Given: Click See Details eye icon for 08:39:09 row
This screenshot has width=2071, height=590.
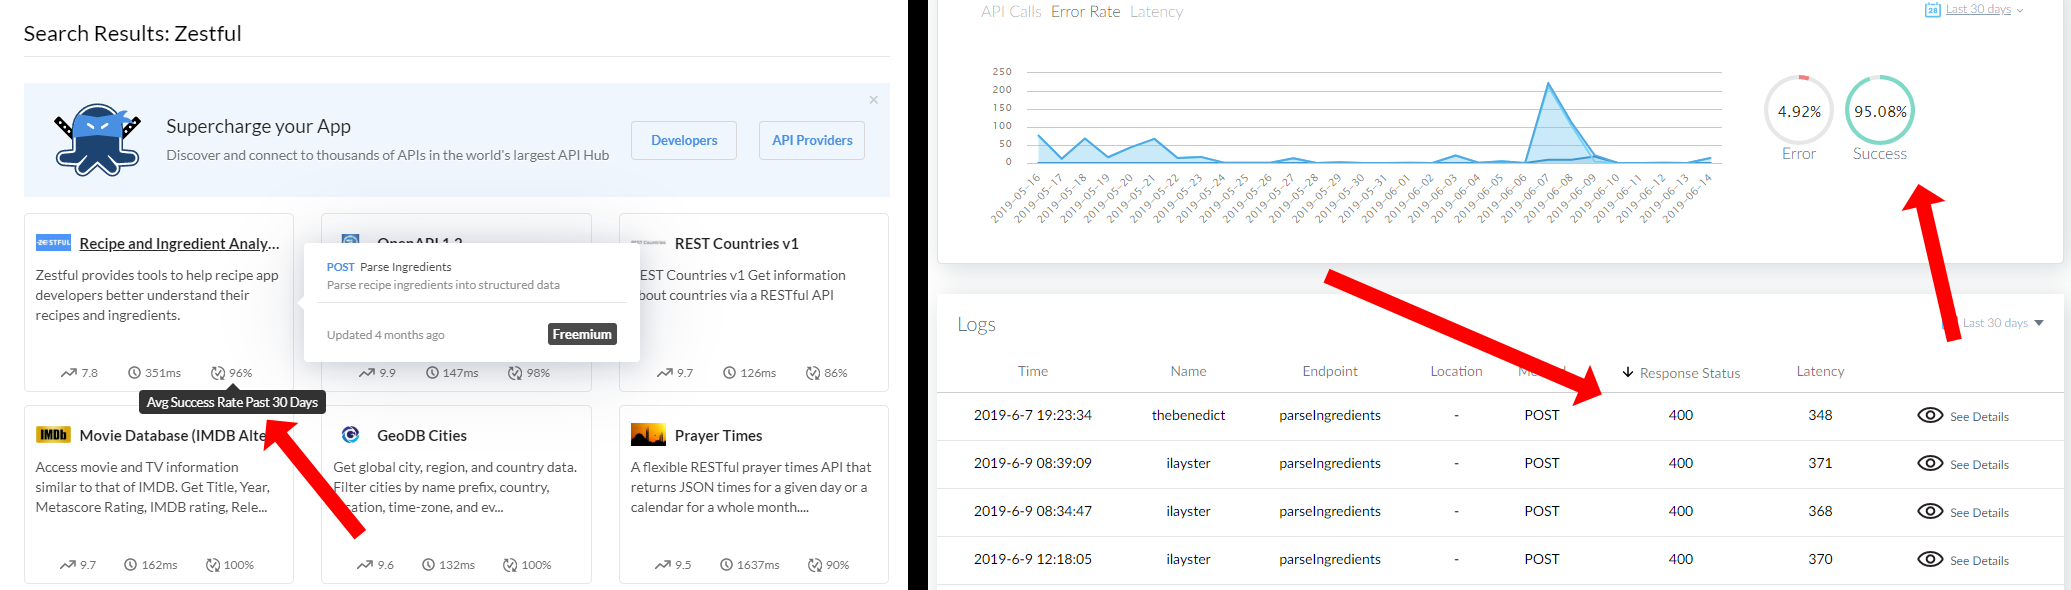Looking at the screenshot, I should tap(1930, 463).
